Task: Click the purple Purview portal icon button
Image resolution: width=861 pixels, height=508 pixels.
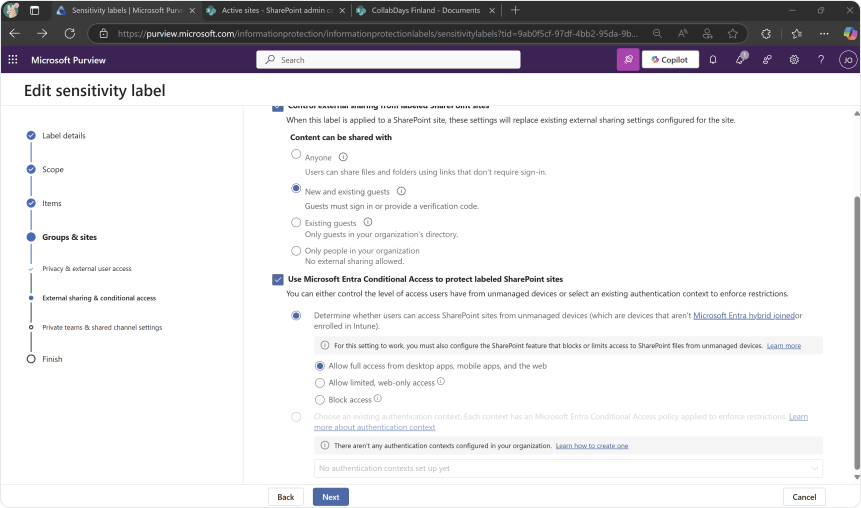Action: point(628,59)
